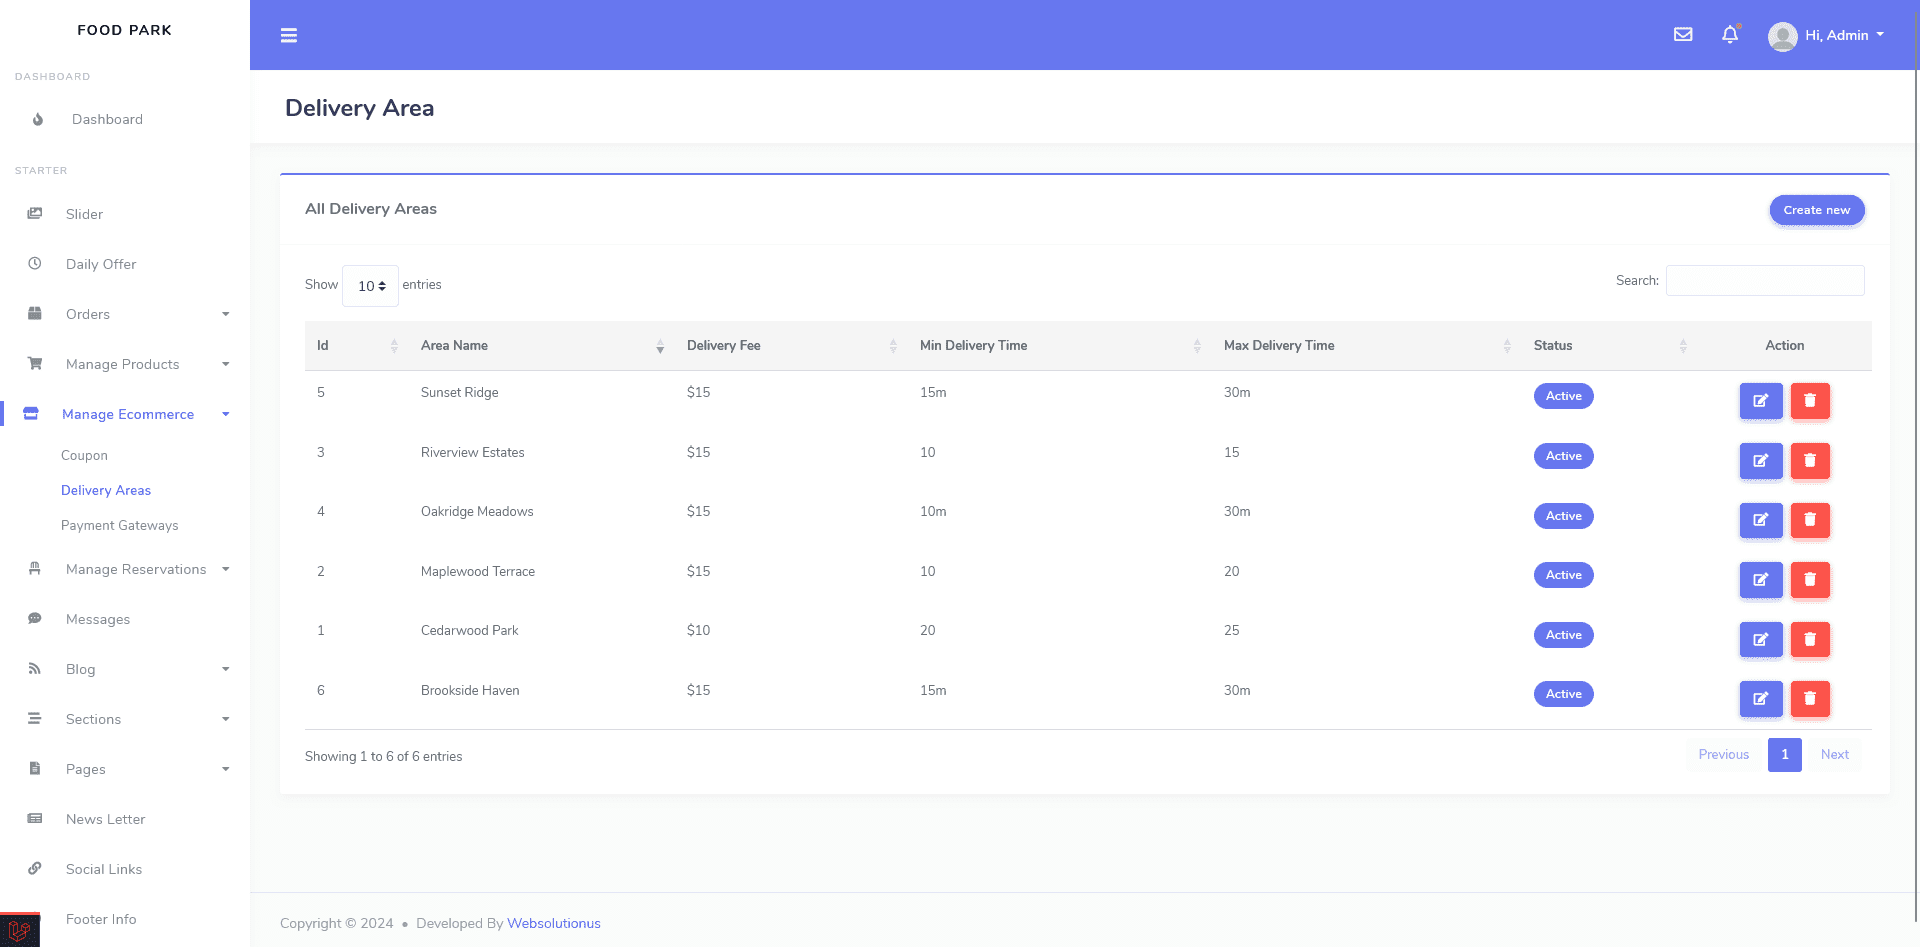Click the Active badge for Sunset Ridge

point(1564,396)
